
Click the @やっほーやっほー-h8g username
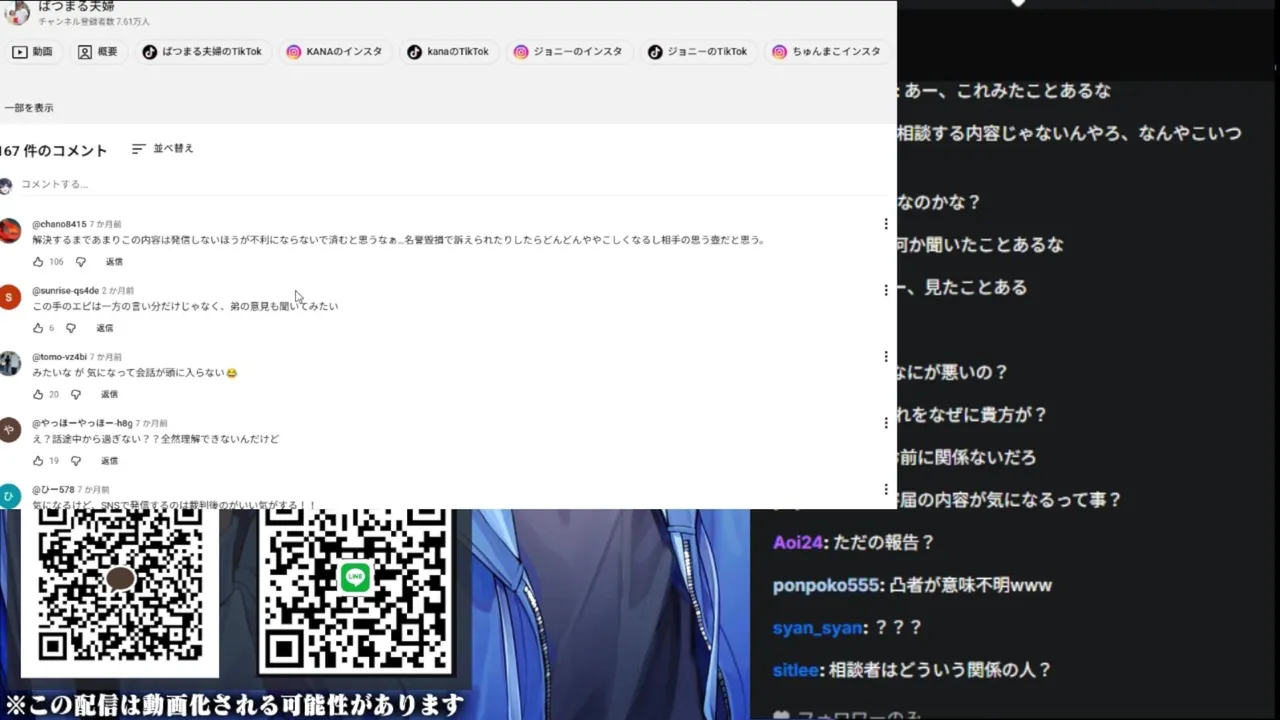(82, 424)
